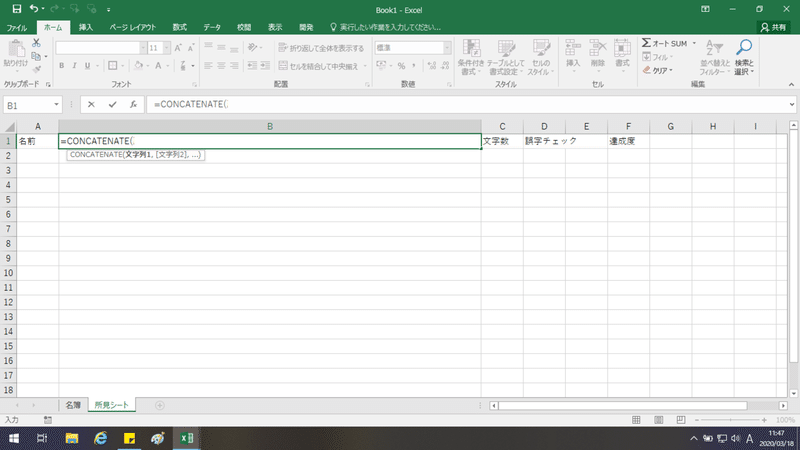800x450 pixels.
Task: Click cell C1 containing 文字数
Action: (502, 141)
